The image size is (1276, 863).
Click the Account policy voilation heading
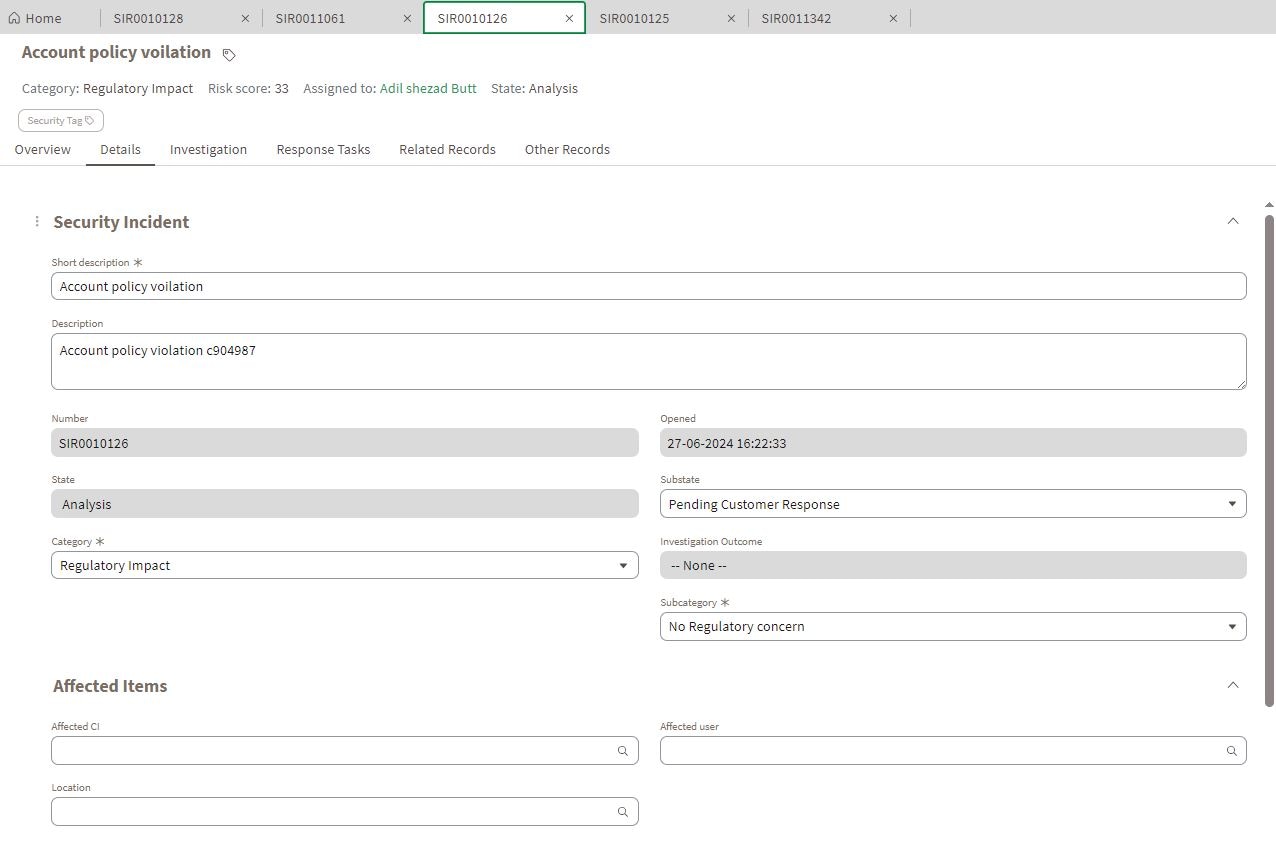coord(116,52)
